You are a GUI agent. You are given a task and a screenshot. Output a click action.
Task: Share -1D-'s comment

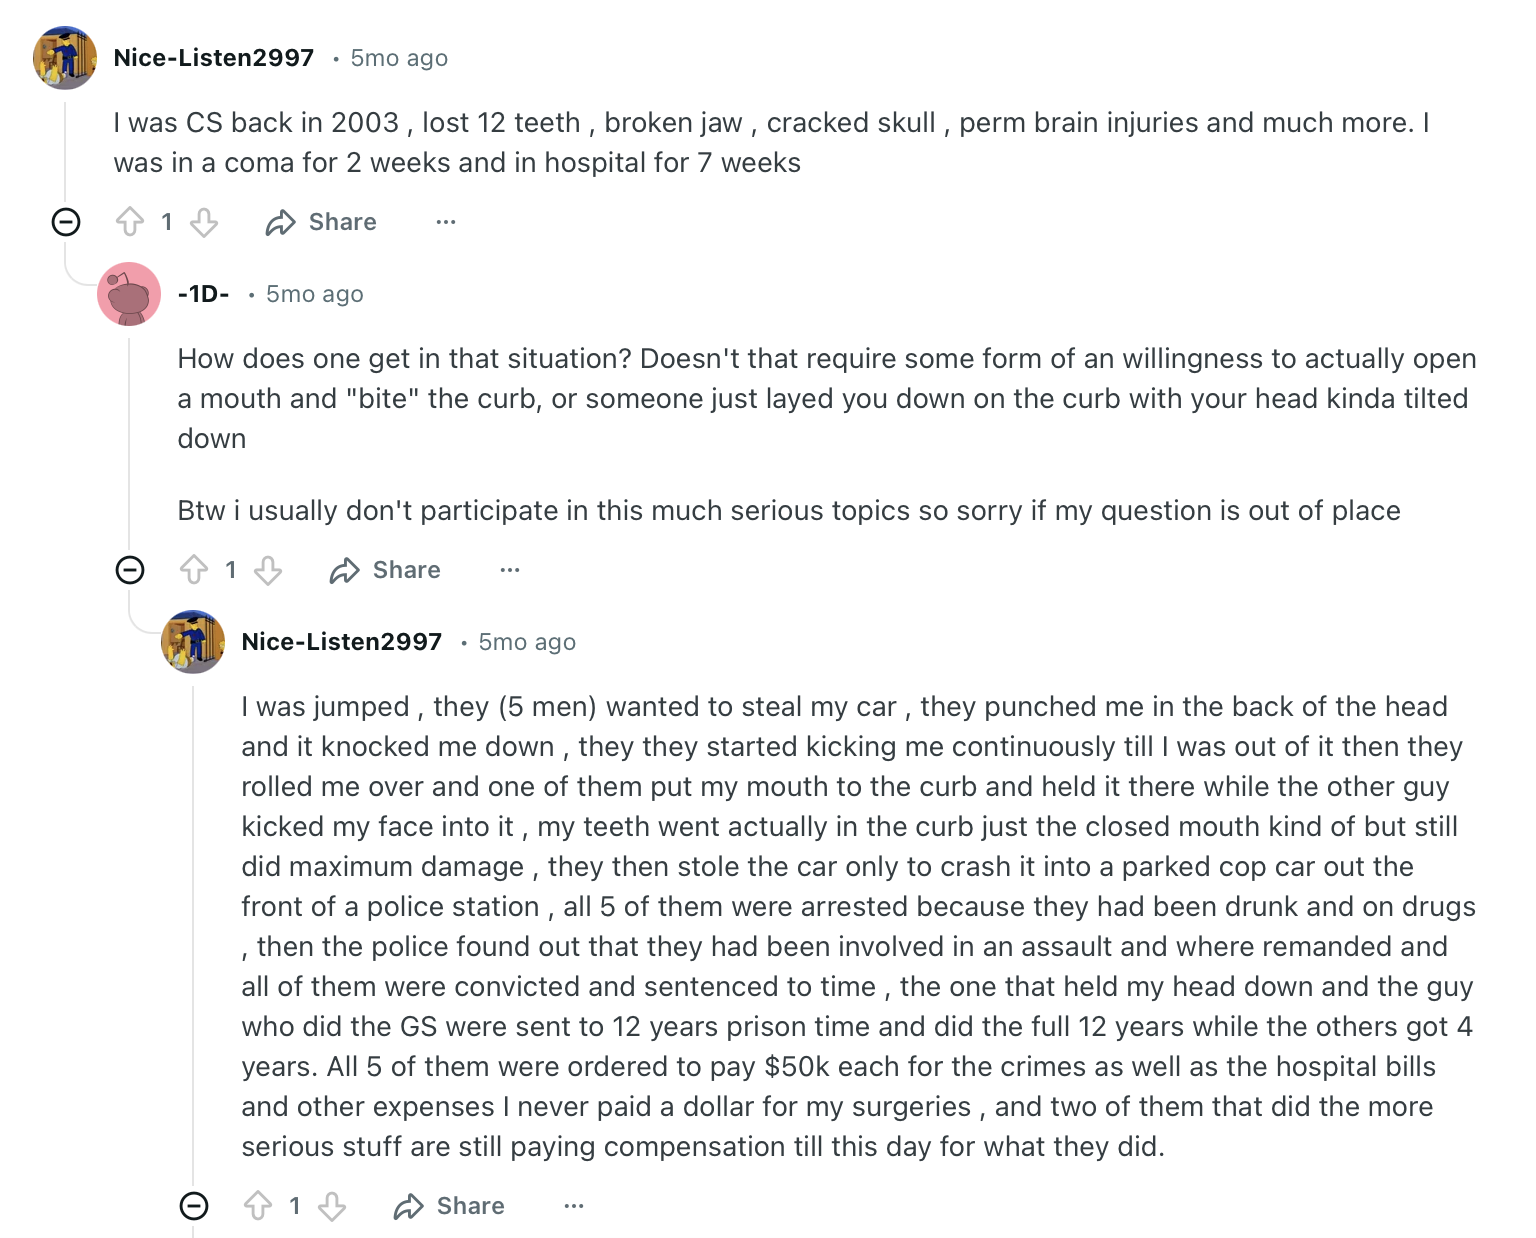coord(385,570)
